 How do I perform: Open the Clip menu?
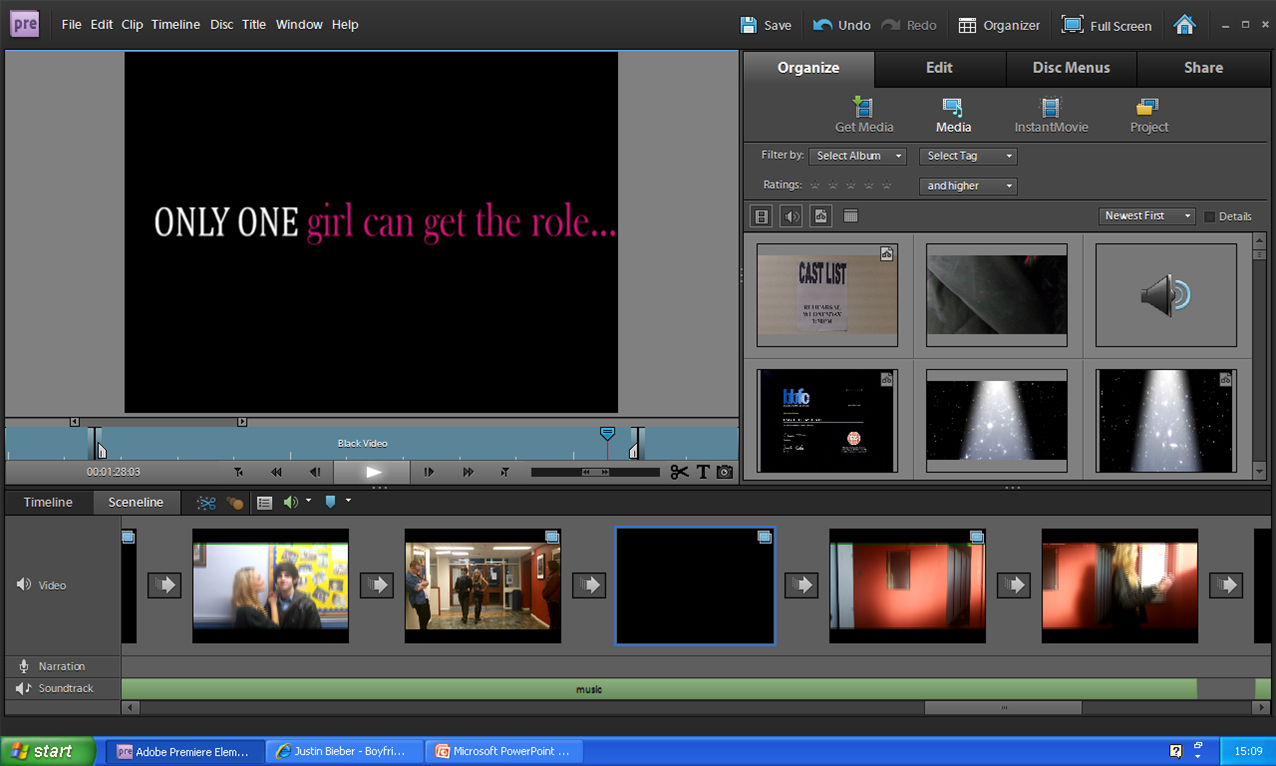pyautogui.click(x=132, y=24)
